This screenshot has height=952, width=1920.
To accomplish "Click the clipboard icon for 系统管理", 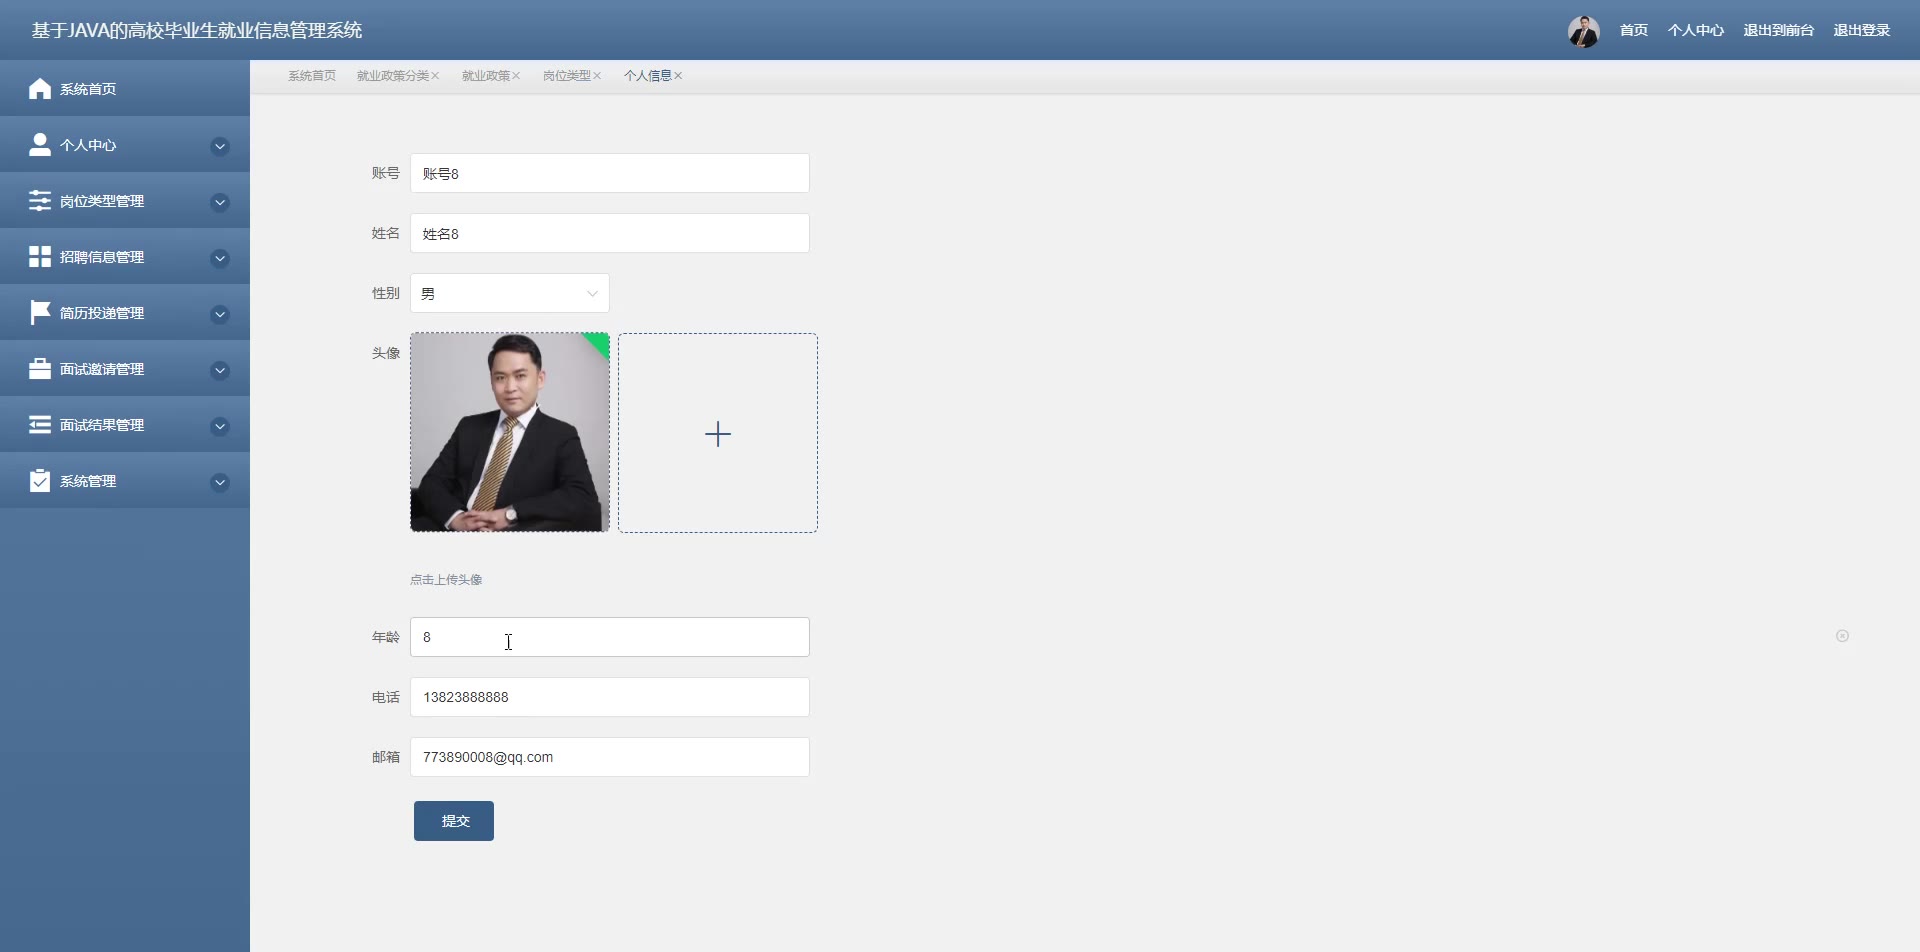I will 40,481.
